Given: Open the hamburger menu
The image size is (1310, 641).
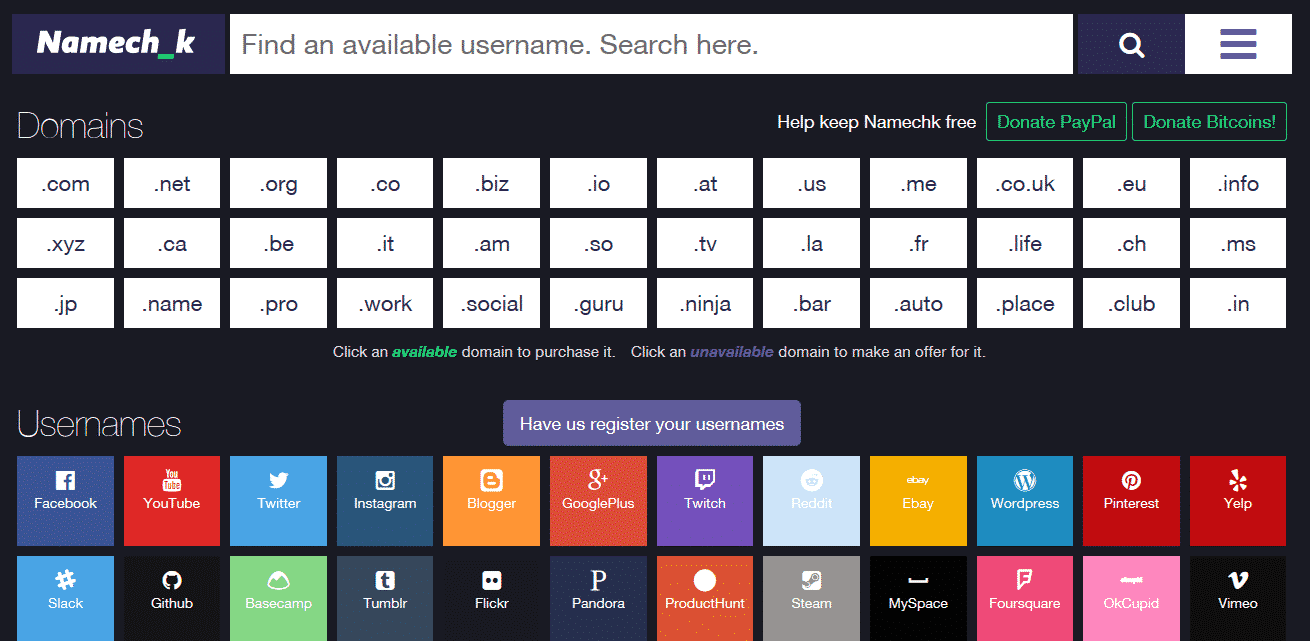Looking at the screenshot, I should 1237,43.
